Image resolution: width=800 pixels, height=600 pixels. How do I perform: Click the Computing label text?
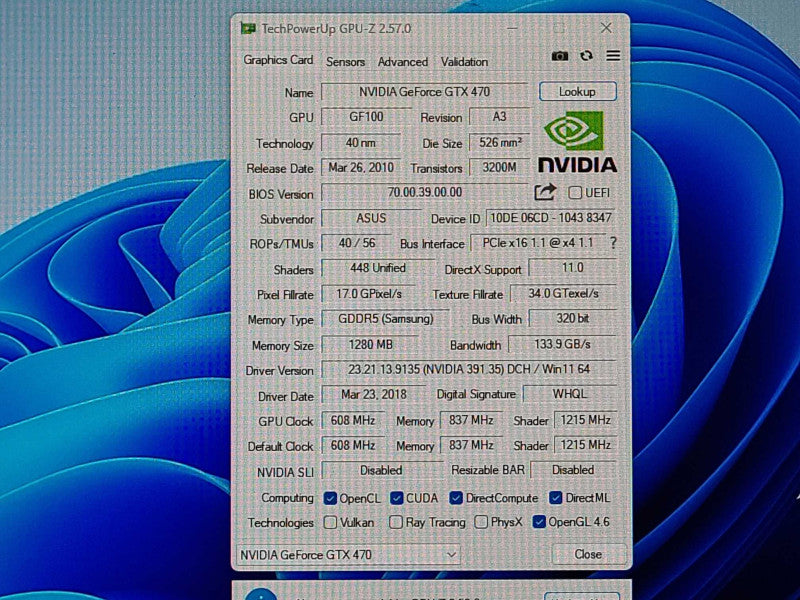pyautogui.click(x=287, y=498)
